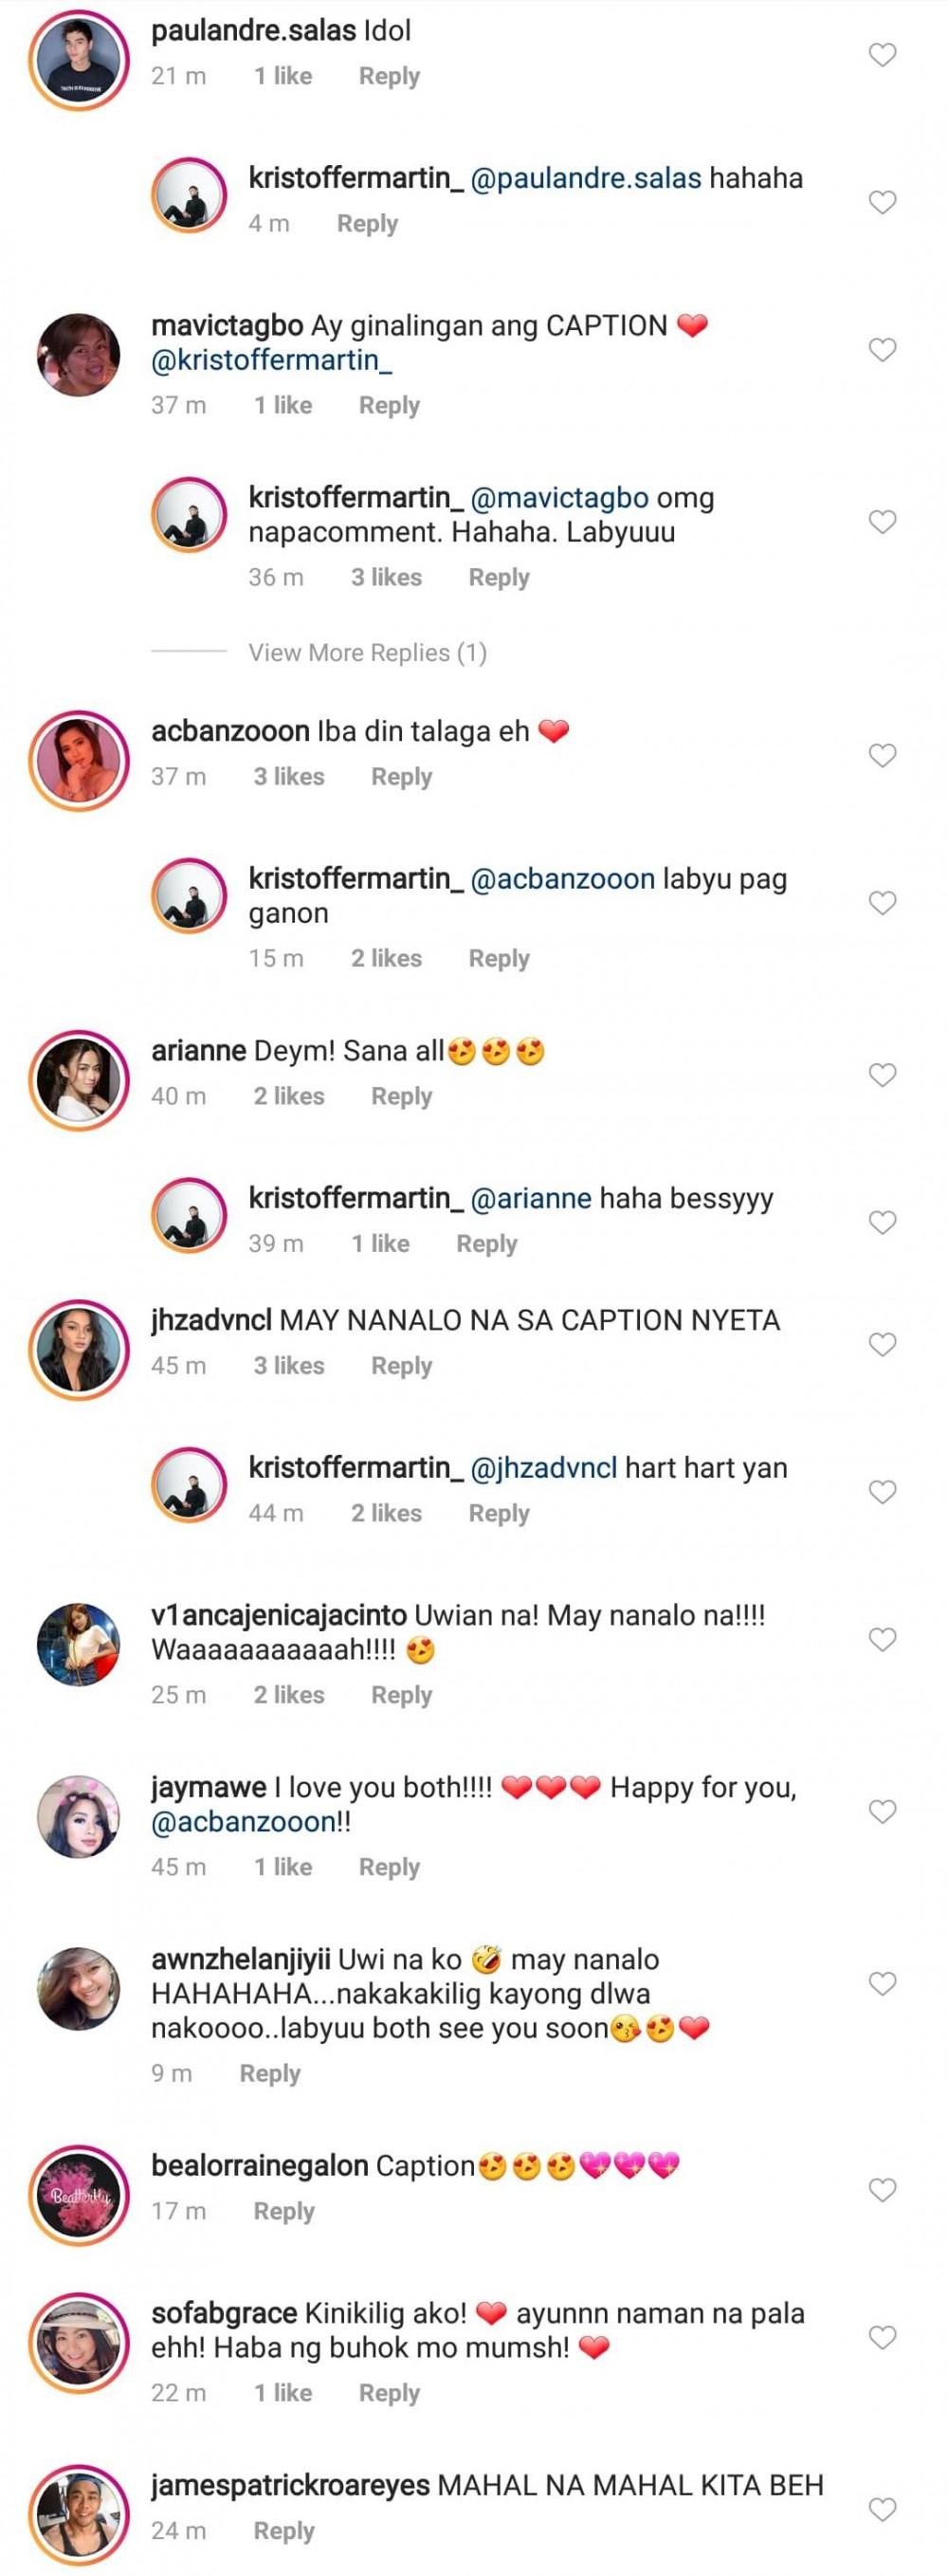Expand "View More Replies (1)" thread
Screen dimensions: 948x2576
coord(367,653)
